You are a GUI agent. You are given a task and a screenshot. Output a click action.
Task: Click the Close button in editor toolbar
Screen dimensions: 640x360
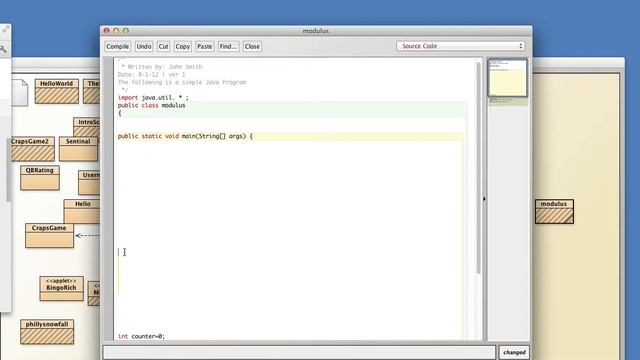(252, 47)
